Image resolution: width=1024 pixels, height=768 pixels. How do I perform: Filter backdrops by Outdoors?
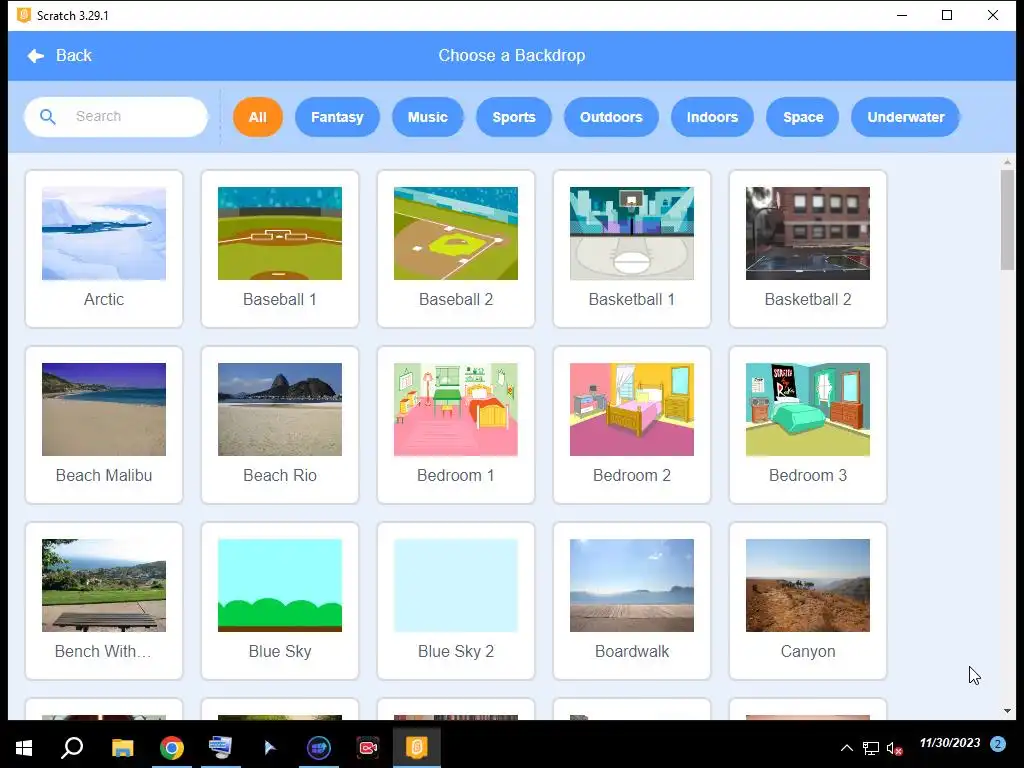coord(611,117)
